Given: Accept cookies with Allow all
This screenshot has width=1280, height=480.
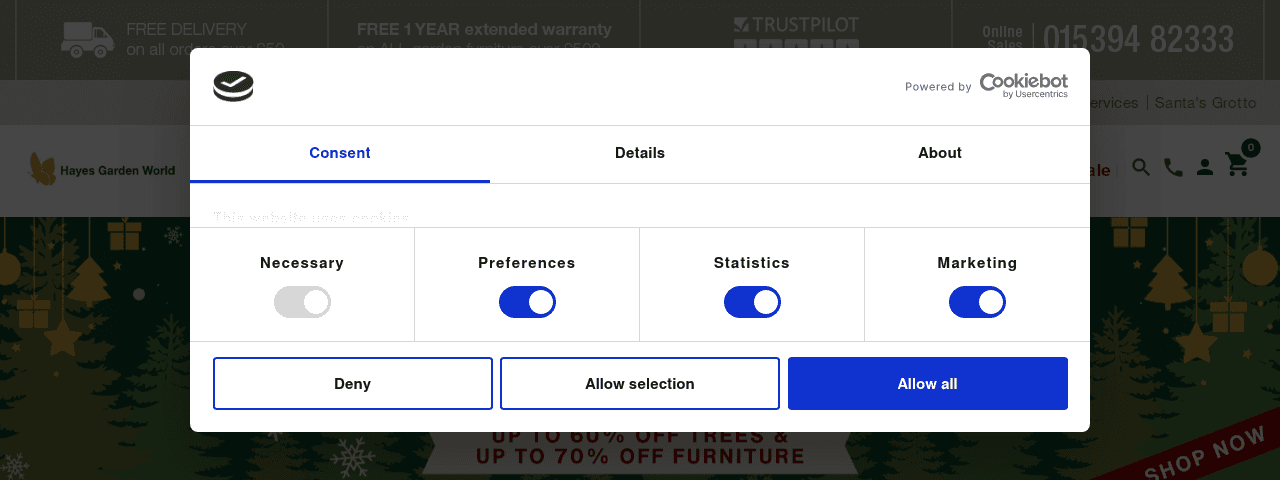Looking at the screenshot, I should tap(928, 384).
